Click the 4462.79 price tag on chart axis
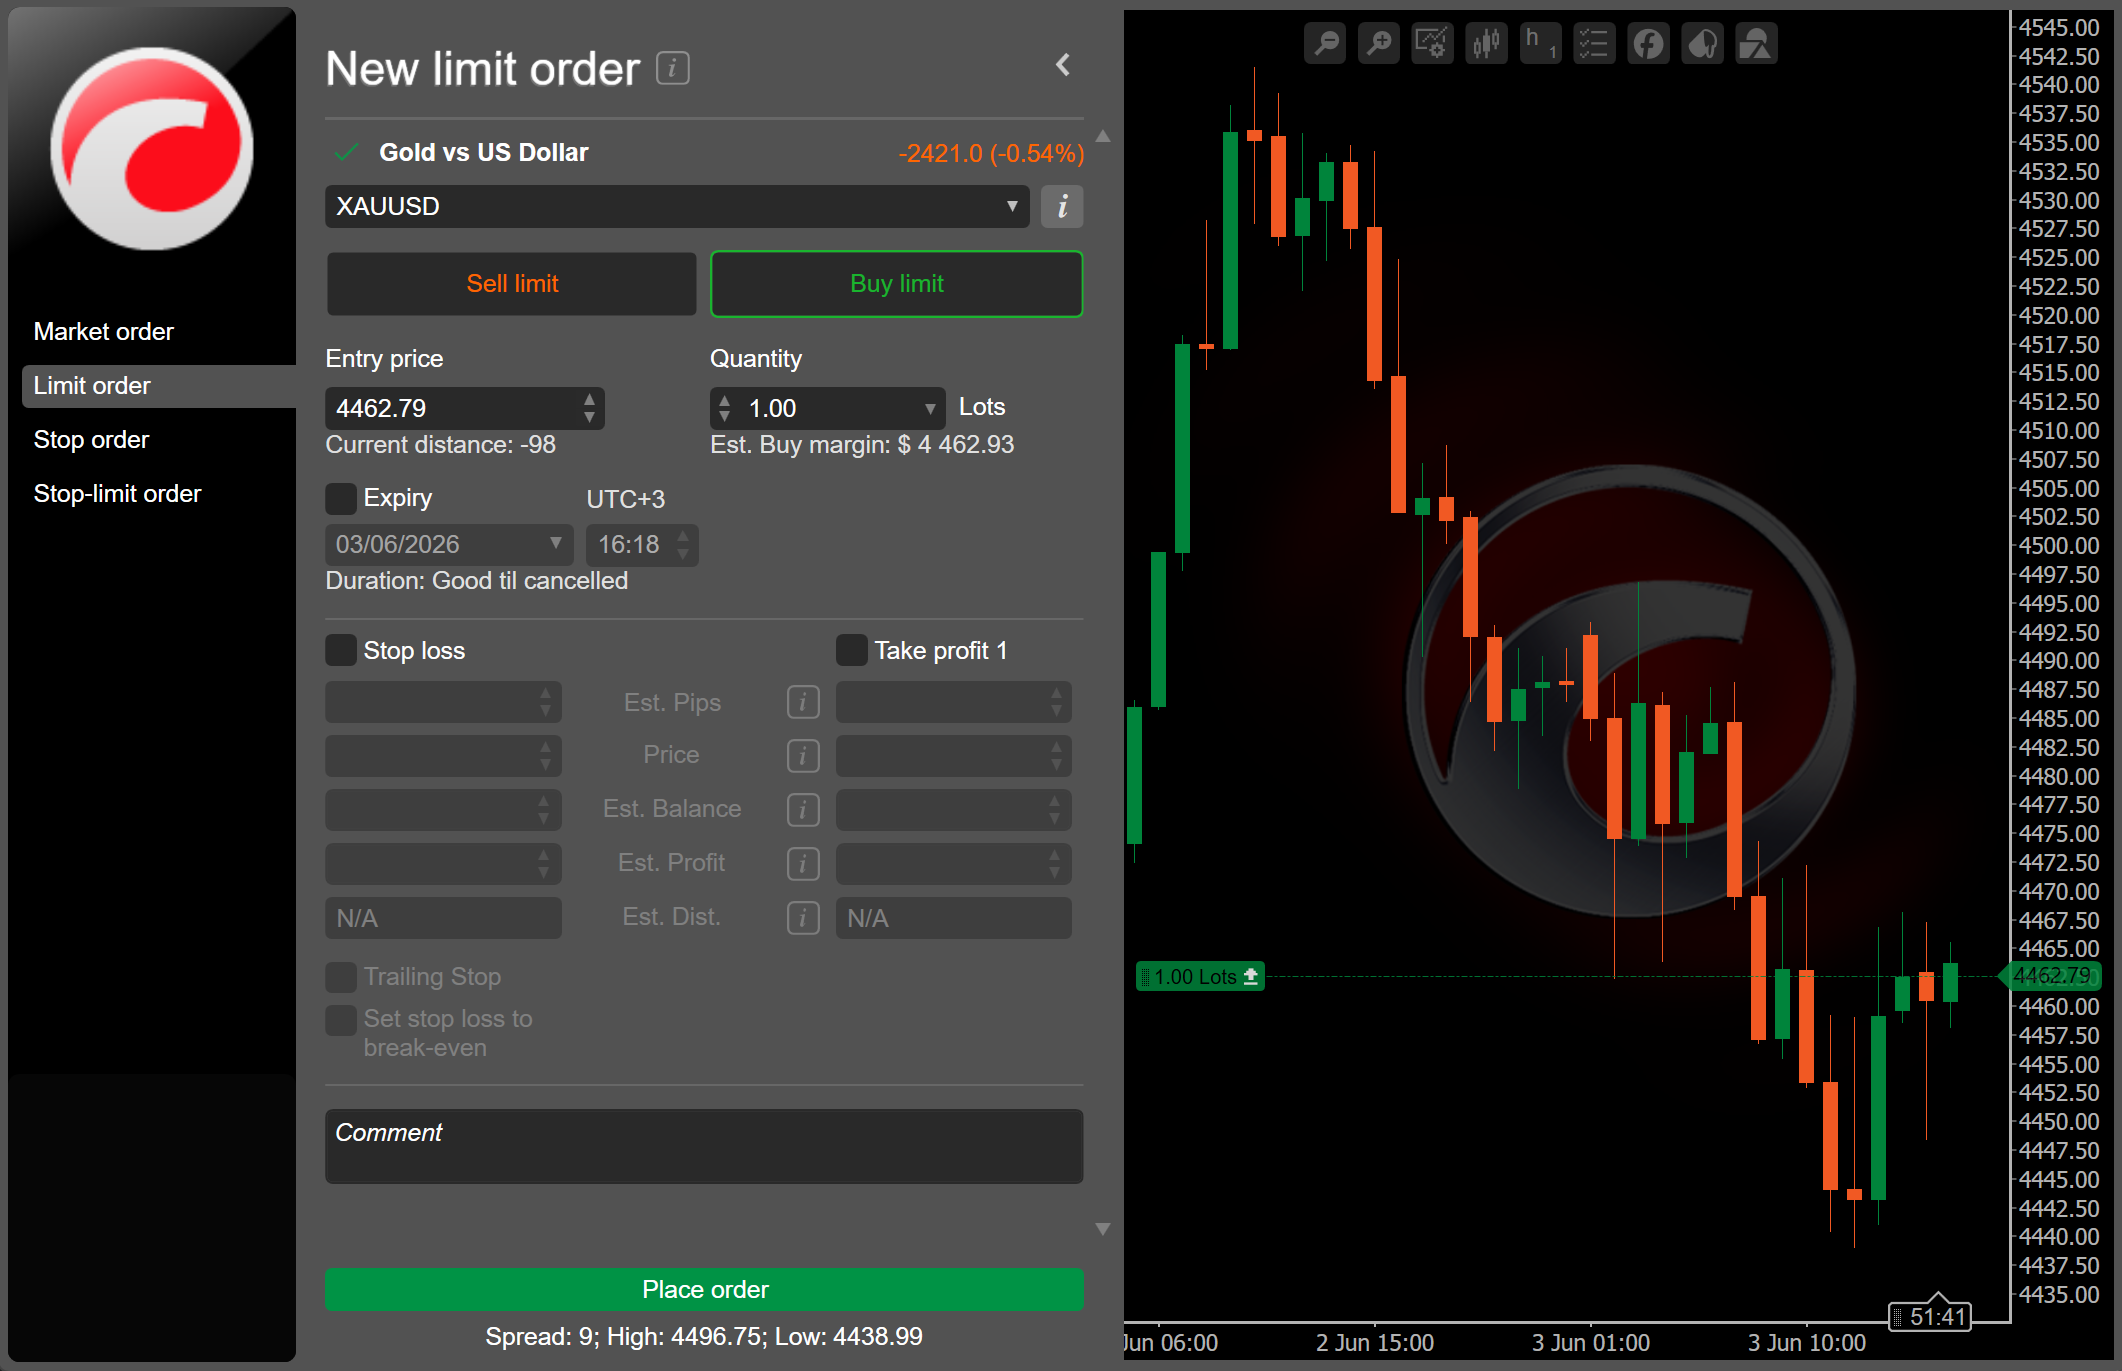 click(2050, 976)
